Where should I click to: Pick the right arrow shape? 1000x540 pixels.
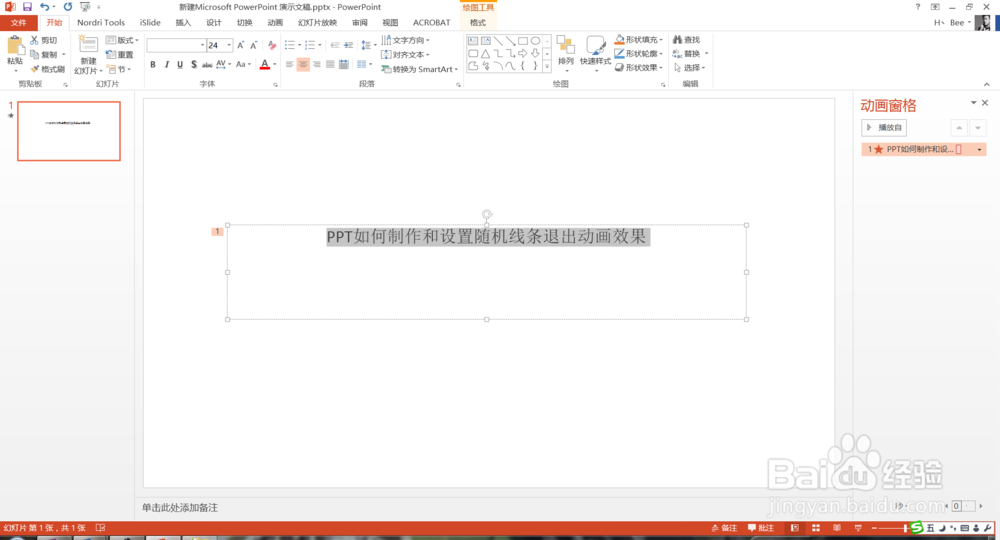click(x=522, y=54)
